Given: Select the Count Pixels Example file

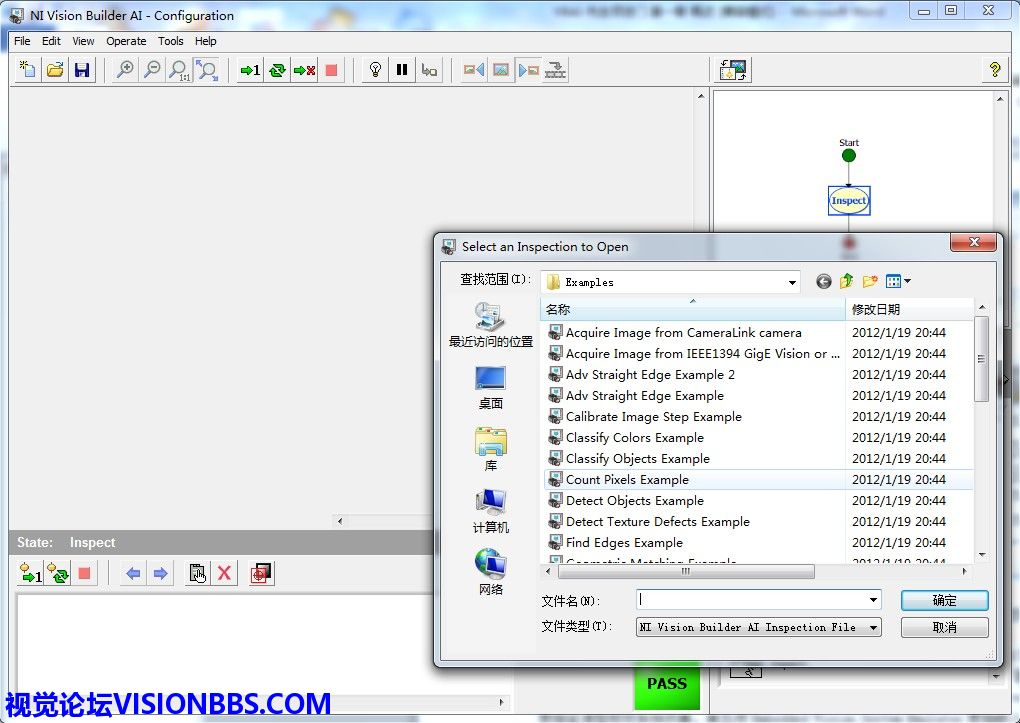Looking at the screenshot, I should pyautogui.click(x=627, y=480).
